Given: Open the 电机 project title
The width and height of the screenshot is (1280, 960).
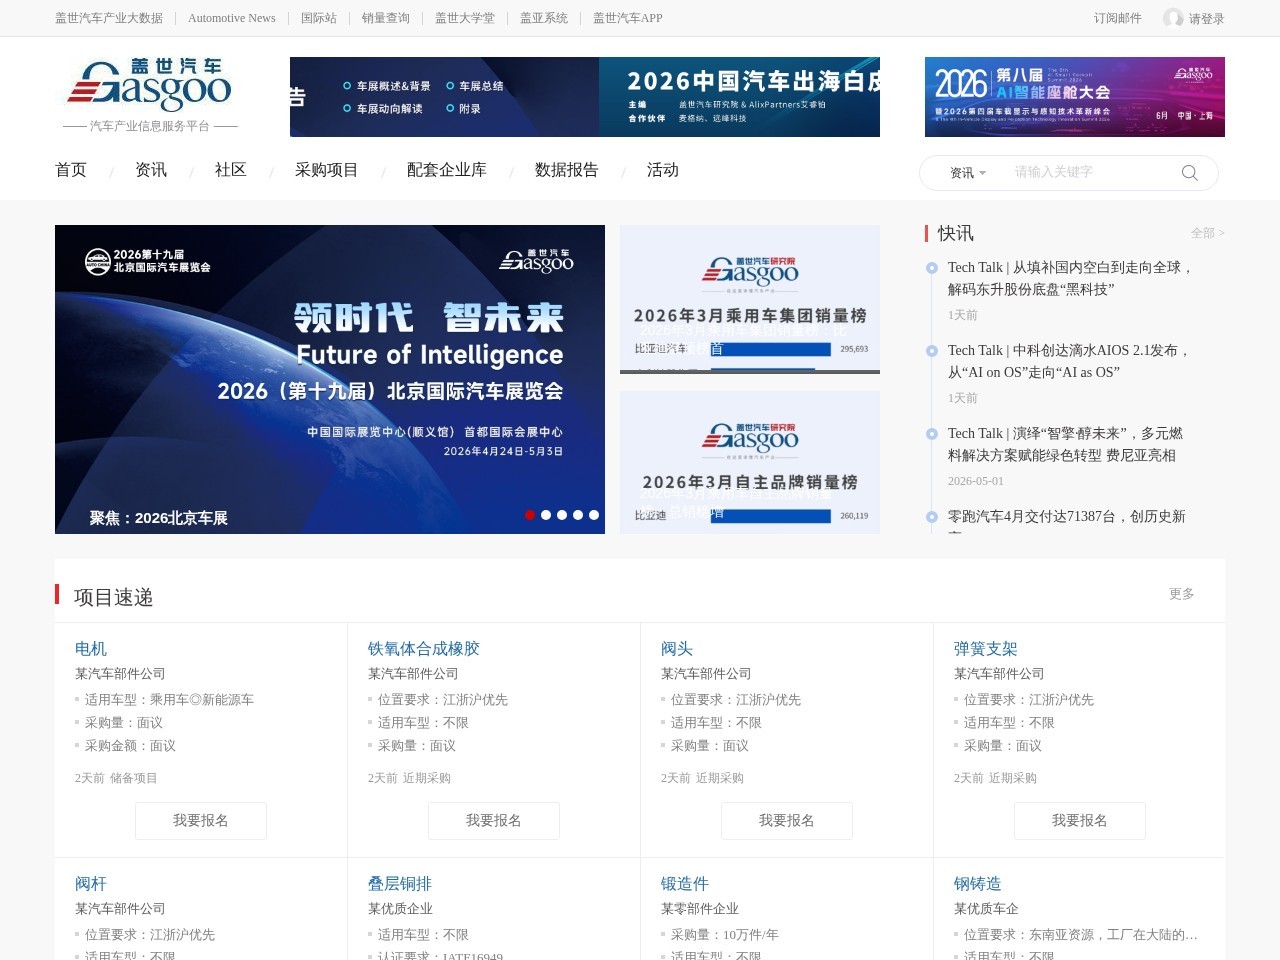Looking at the screenshot, I should [x=91, y=649].
